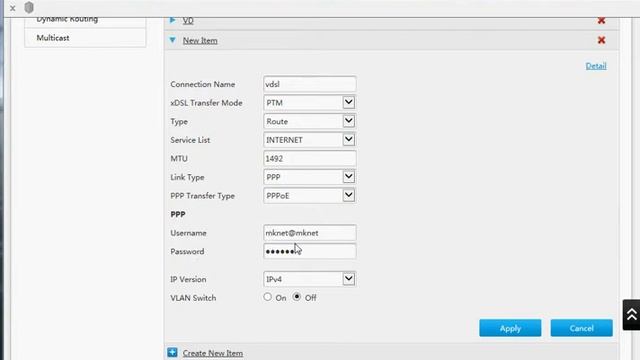Viewport: 640px width, 360px height.
Task: Apply the connection settings
Action: click(x=510, y=328)
